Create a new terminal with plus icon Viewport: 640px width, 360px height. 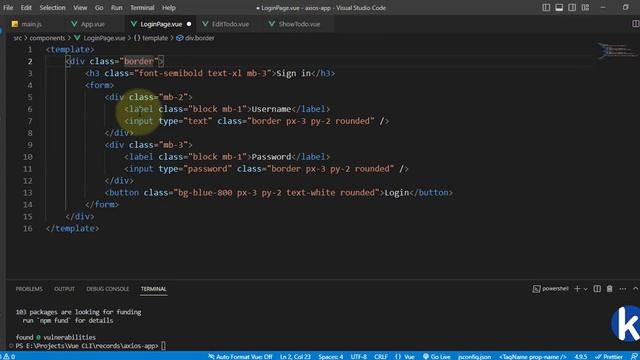[x=577, y=289]
